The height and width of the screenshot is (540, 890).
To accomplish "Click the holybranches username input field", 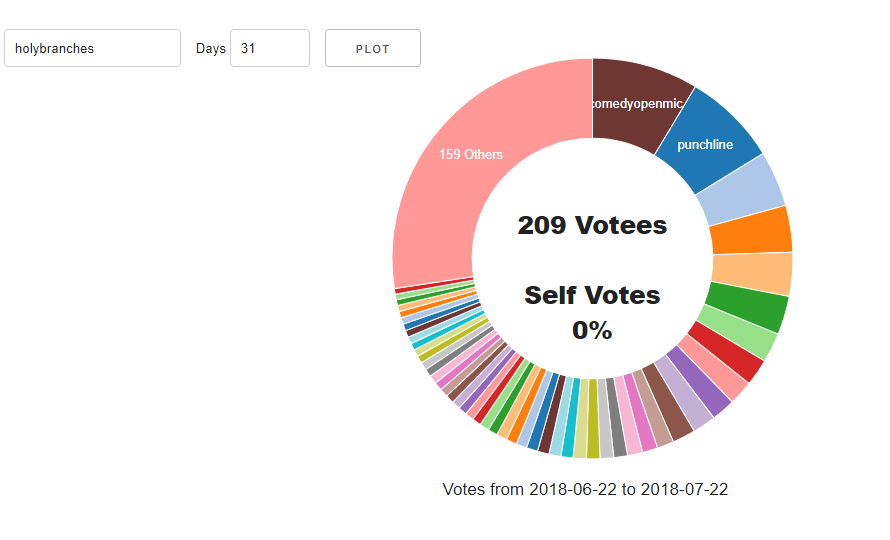I will tap(92, 48).
